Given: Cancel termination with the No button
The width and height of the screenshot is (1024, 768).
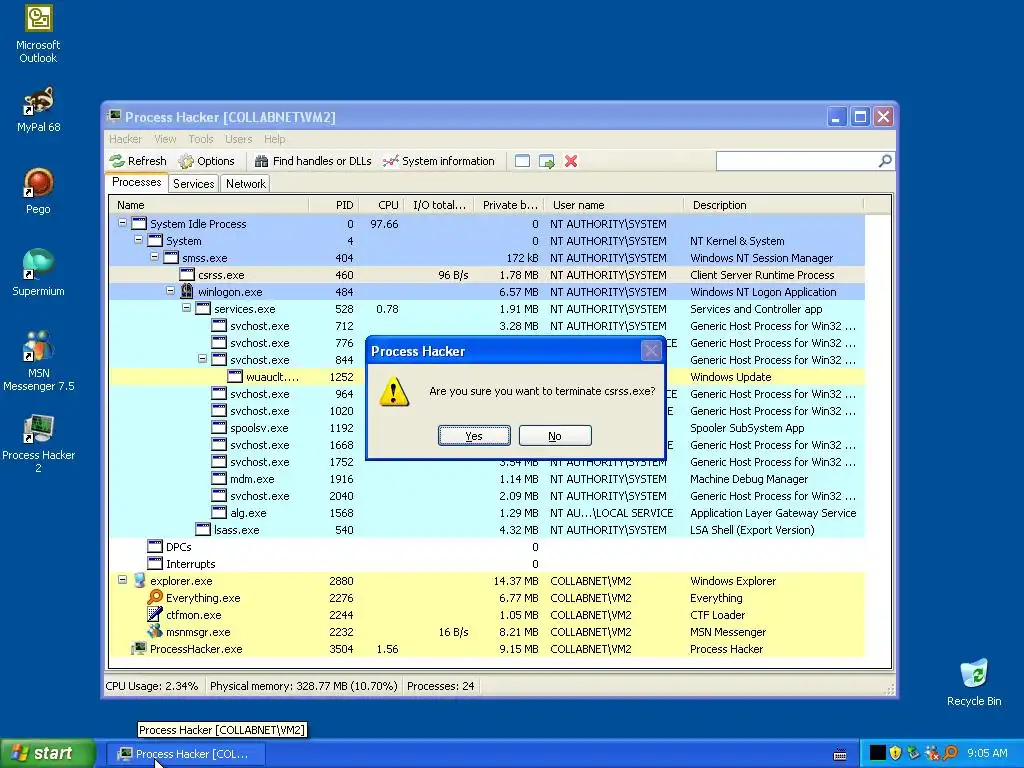Looking at the screenshot, I should pos(555,436).
